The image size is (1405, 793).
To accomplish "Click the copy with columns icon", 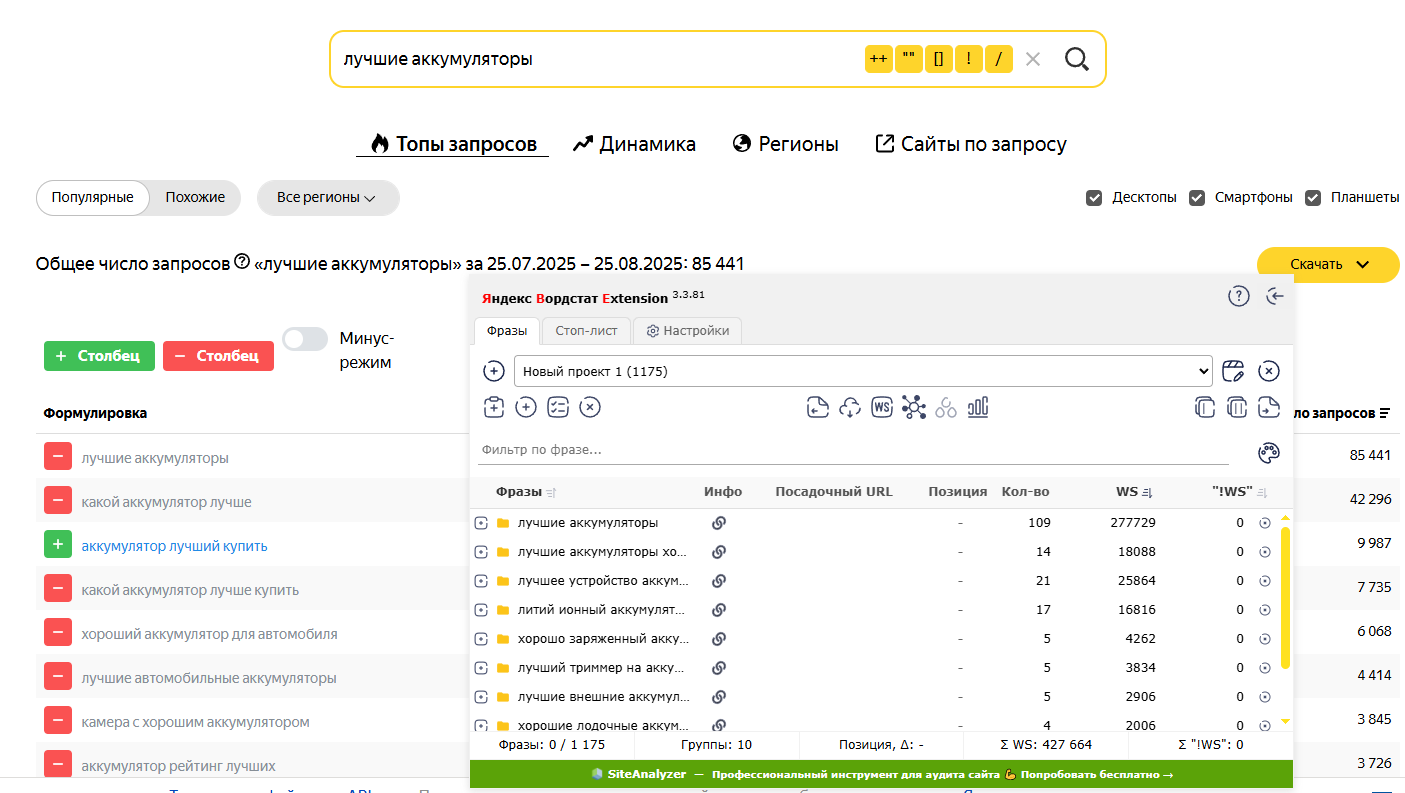I will tap(1237, 407).
